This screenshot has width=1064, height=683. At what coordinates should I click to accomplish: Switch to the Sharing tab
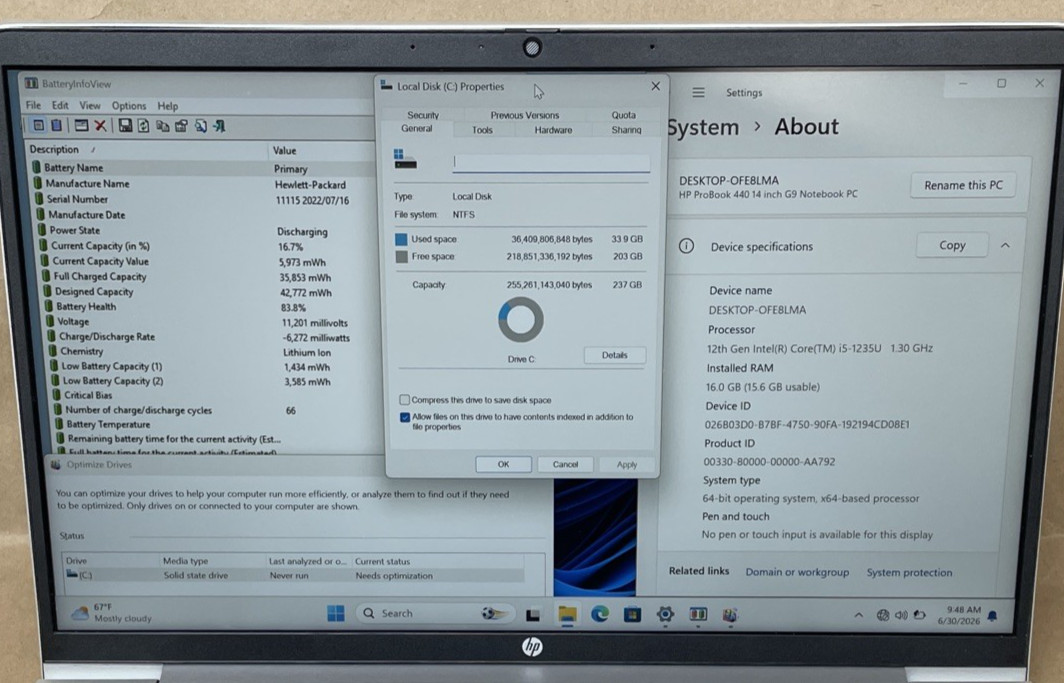tap(626, 130)
